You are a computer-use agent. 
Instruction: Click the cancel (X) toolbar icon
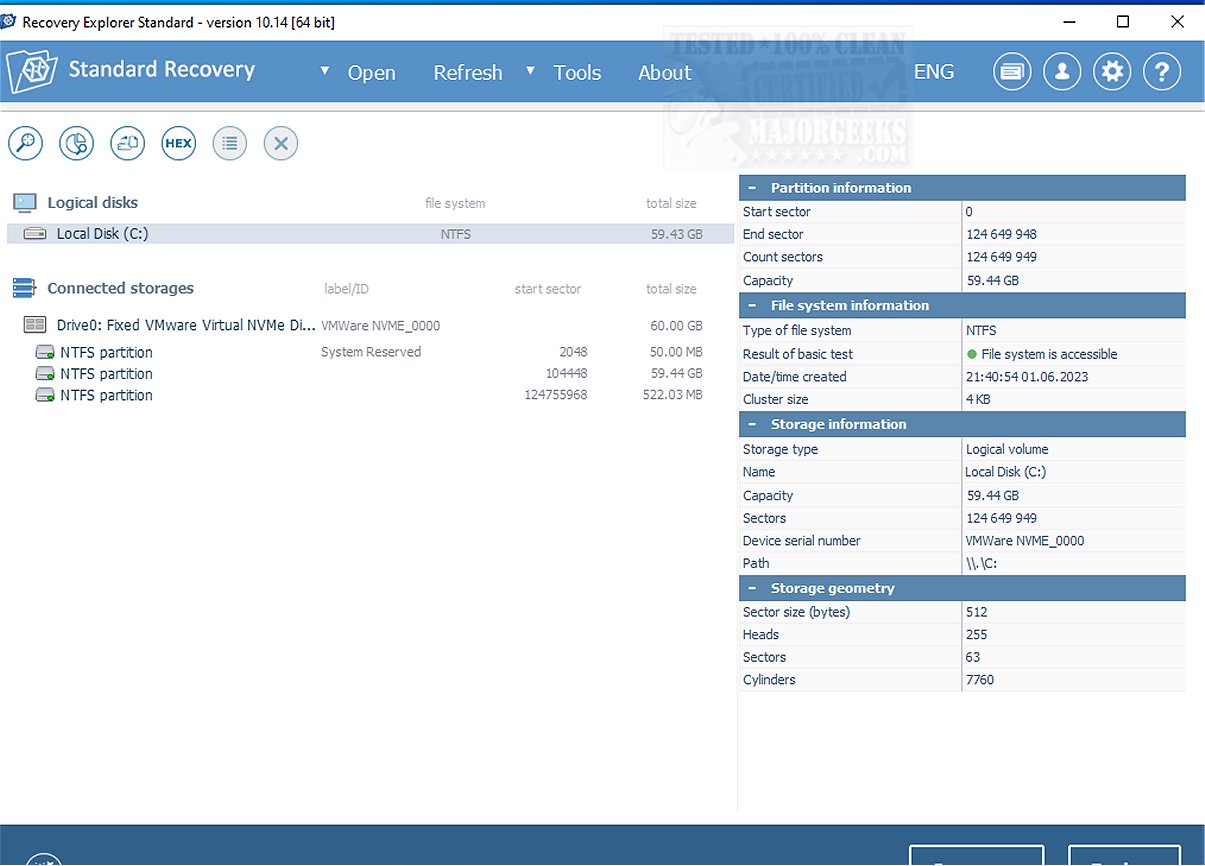[280, 143]
